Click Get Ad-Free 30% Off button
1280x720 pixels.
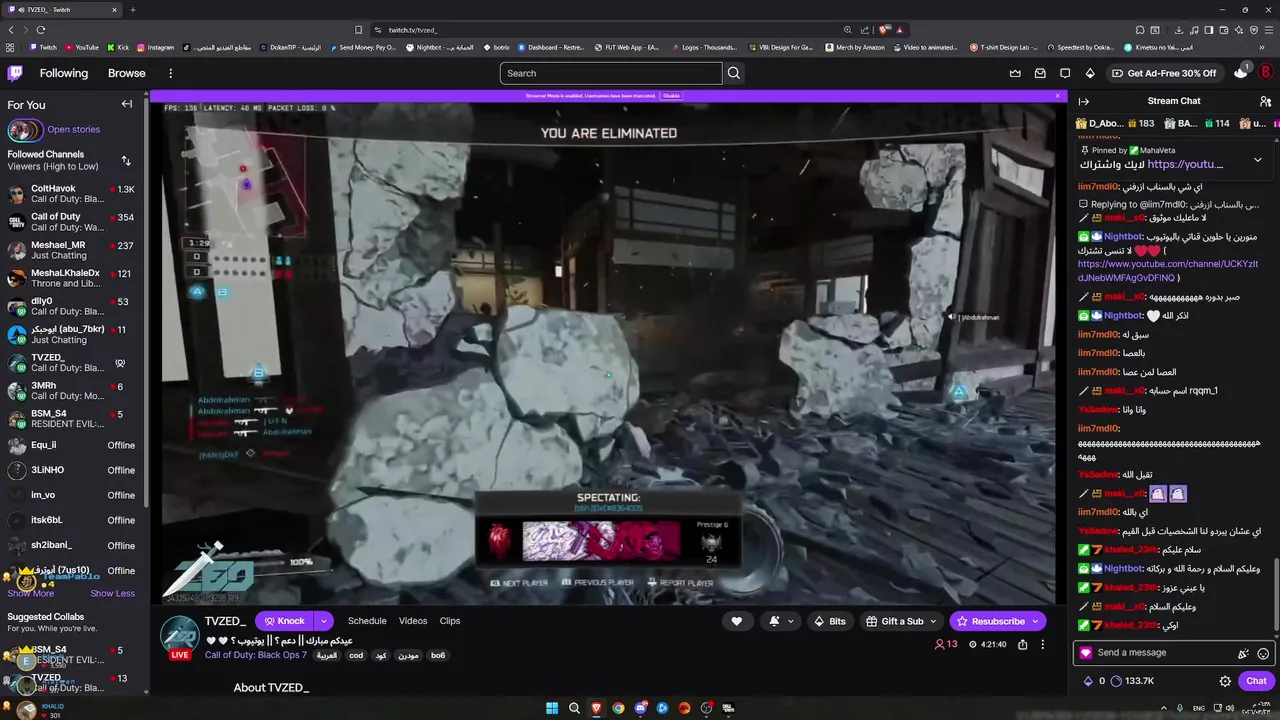tap(1163, 73)
